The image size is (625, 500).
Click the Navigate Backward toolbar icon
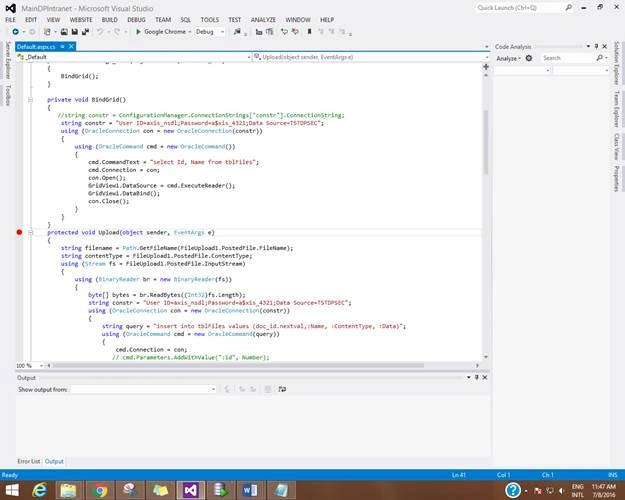coord(15,31)
